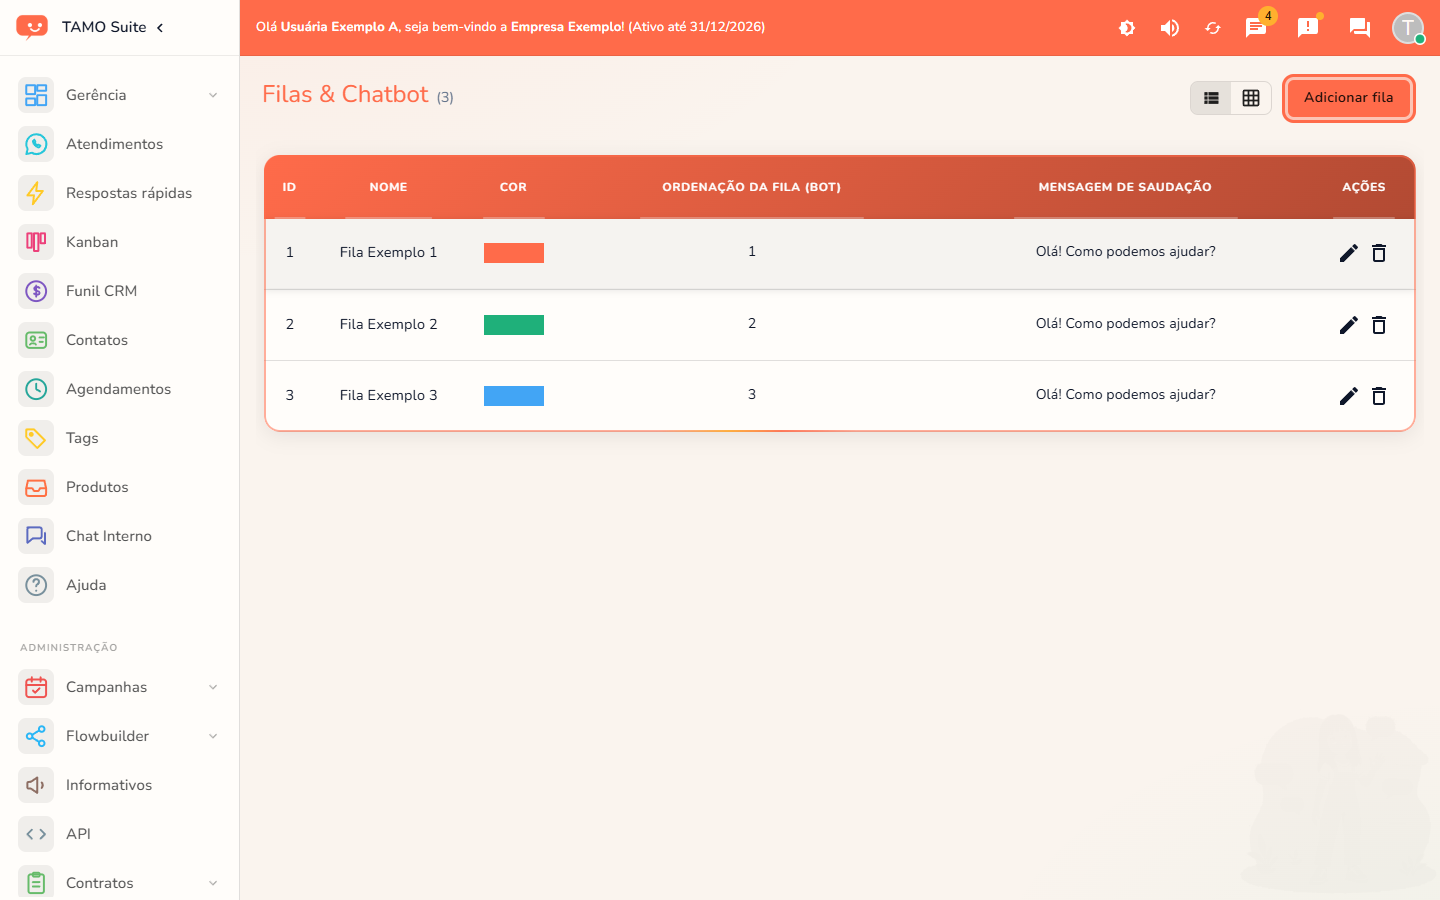
Task: Open Informativos in the sidebar
Action: click(119, 785)
